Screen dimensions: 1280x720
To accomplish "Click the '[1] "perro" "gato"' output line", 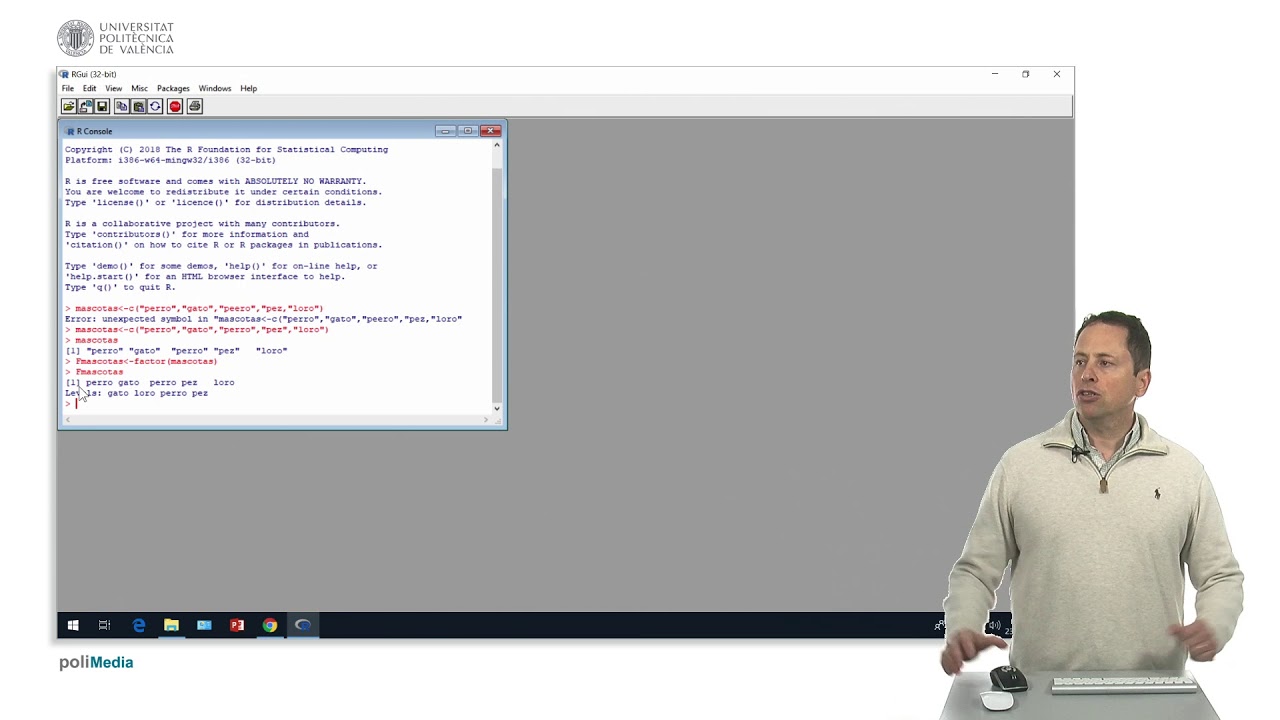I will [176, 351].
